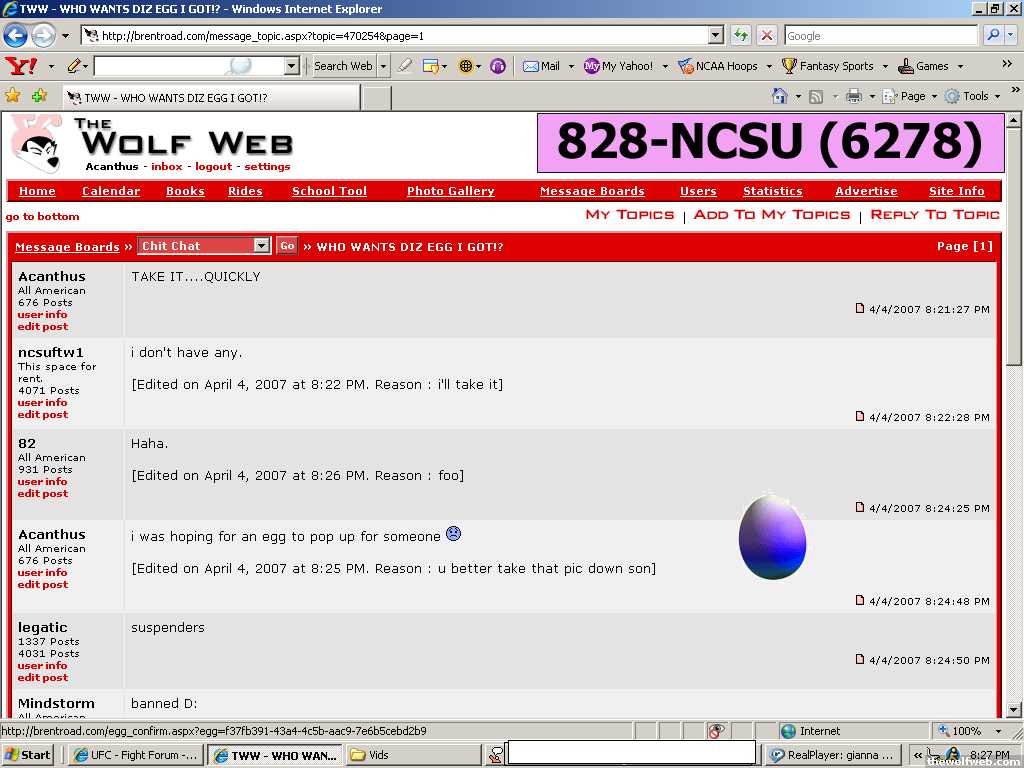Open the address bar URL history dropdown

715,36
